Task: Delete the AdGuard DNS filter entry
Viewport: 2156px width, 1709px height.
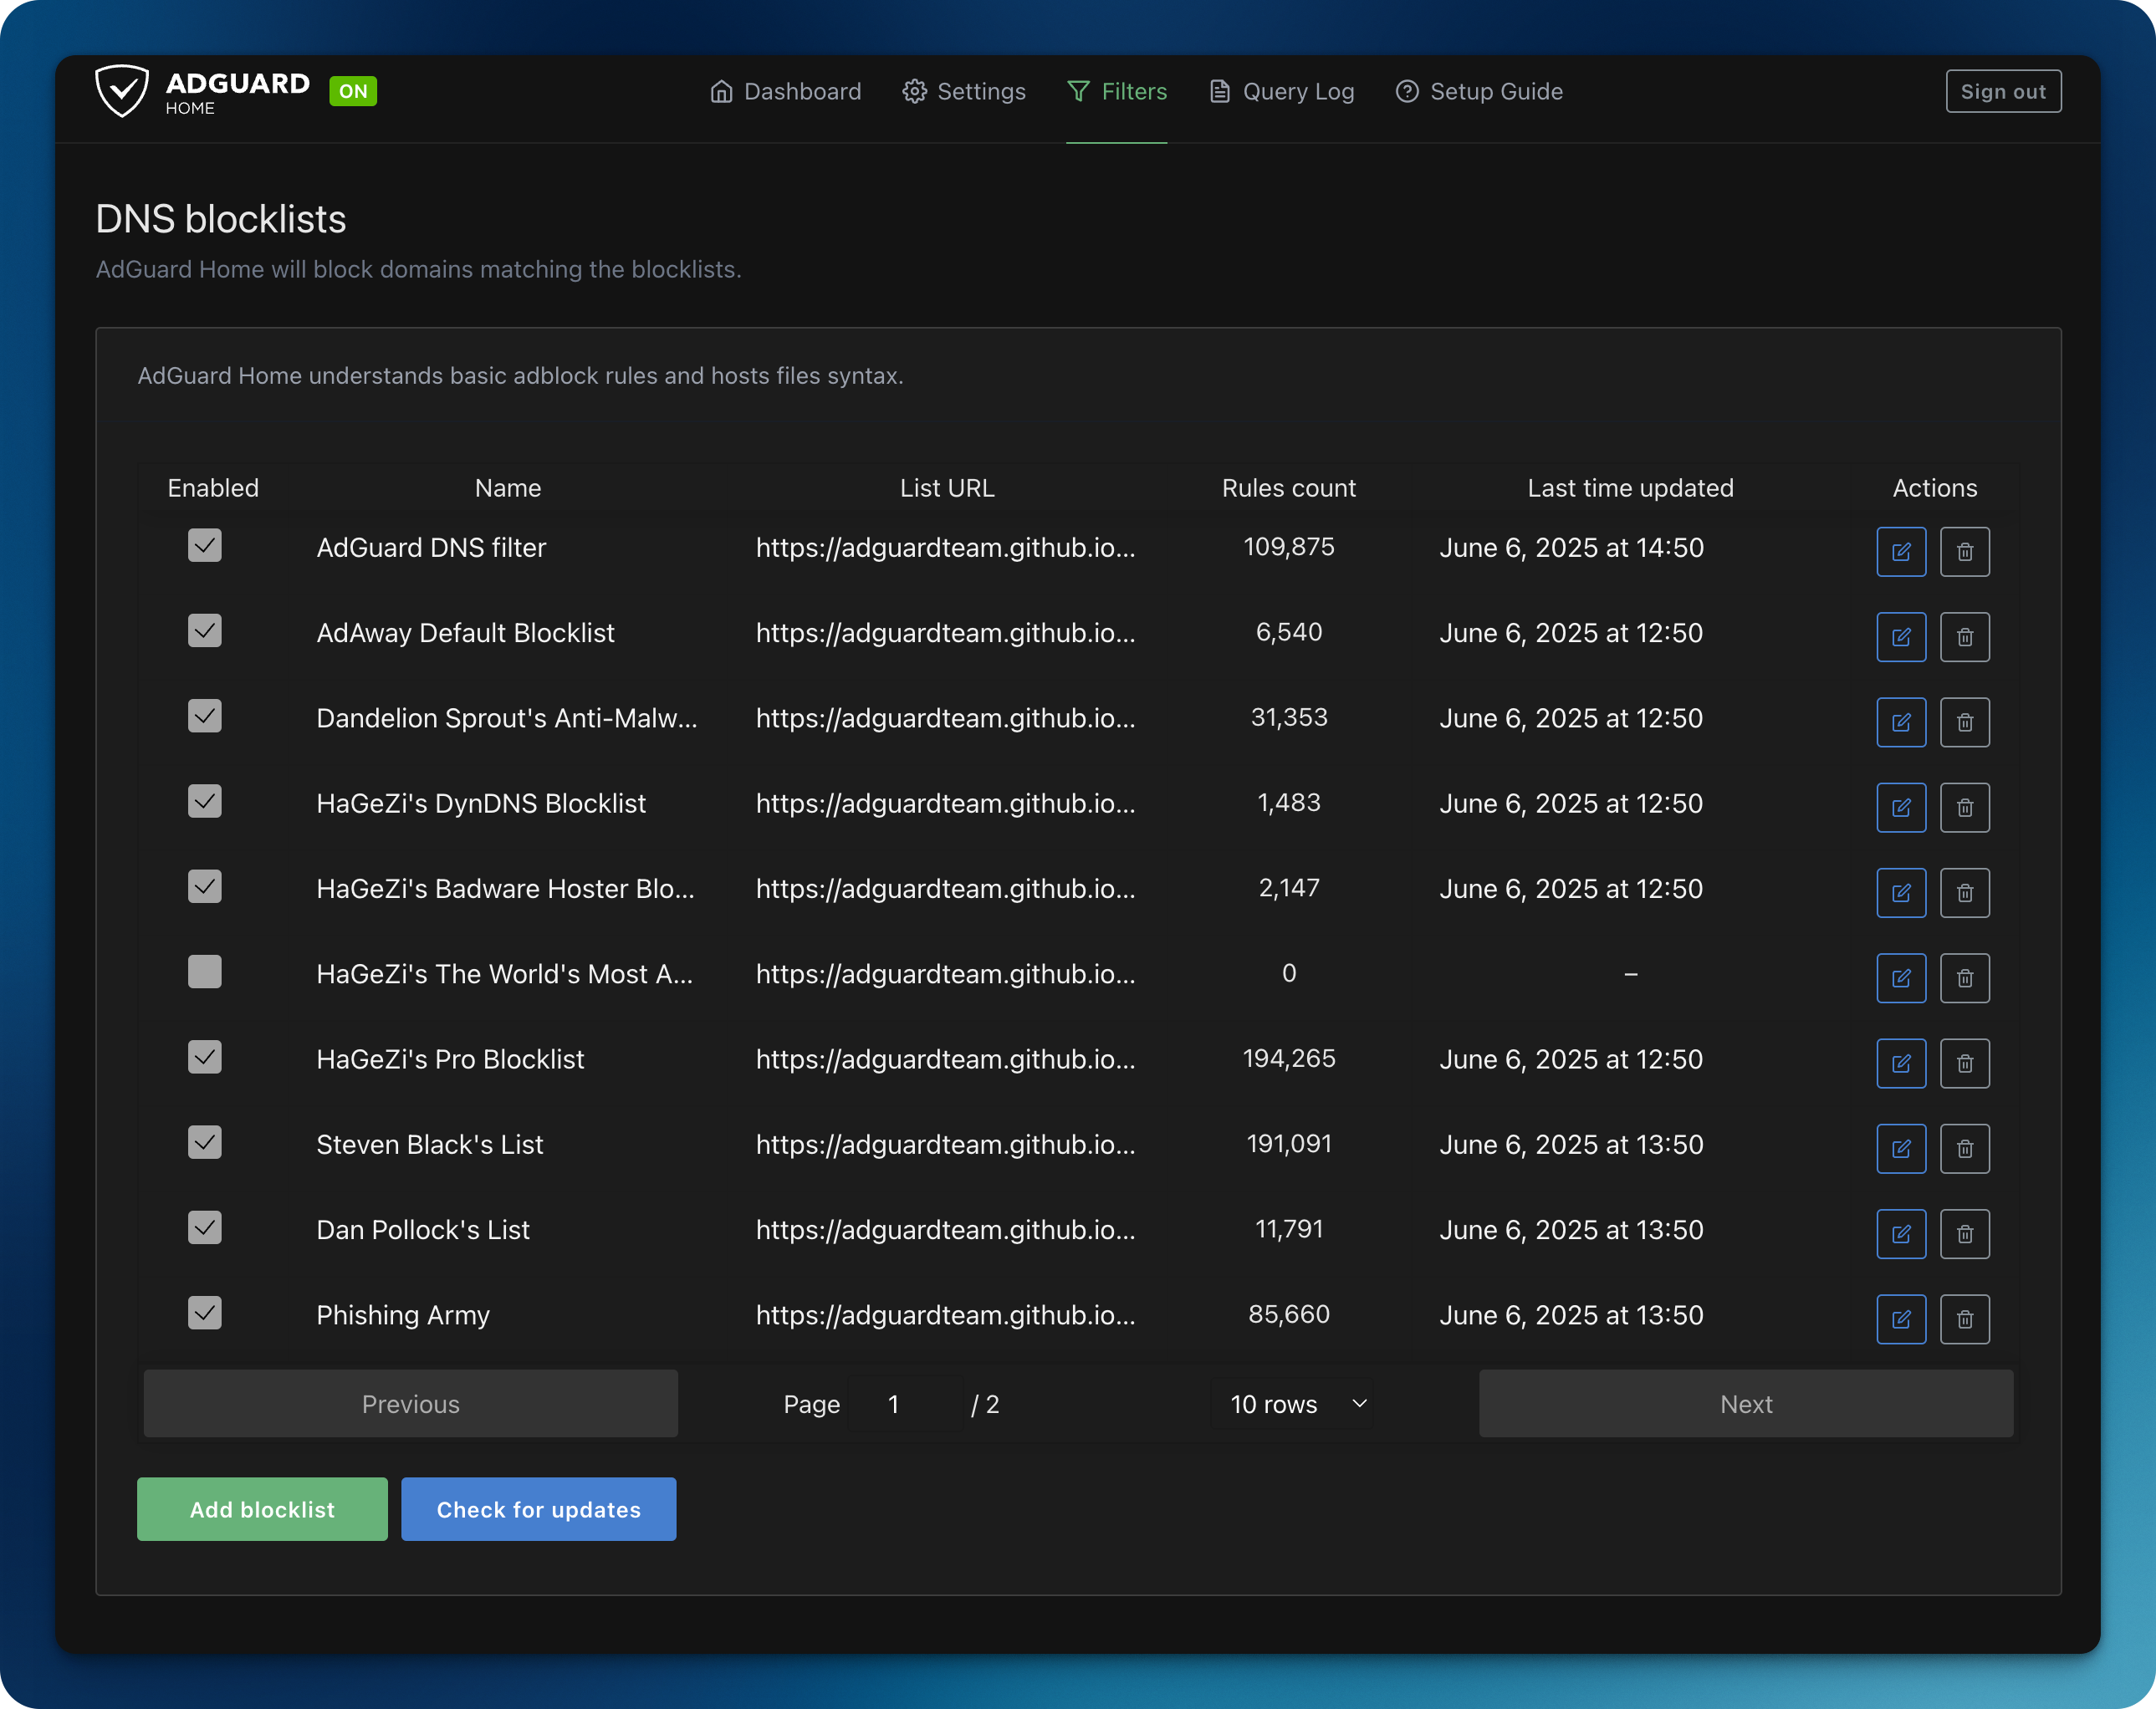Action: pos(1965,552)
